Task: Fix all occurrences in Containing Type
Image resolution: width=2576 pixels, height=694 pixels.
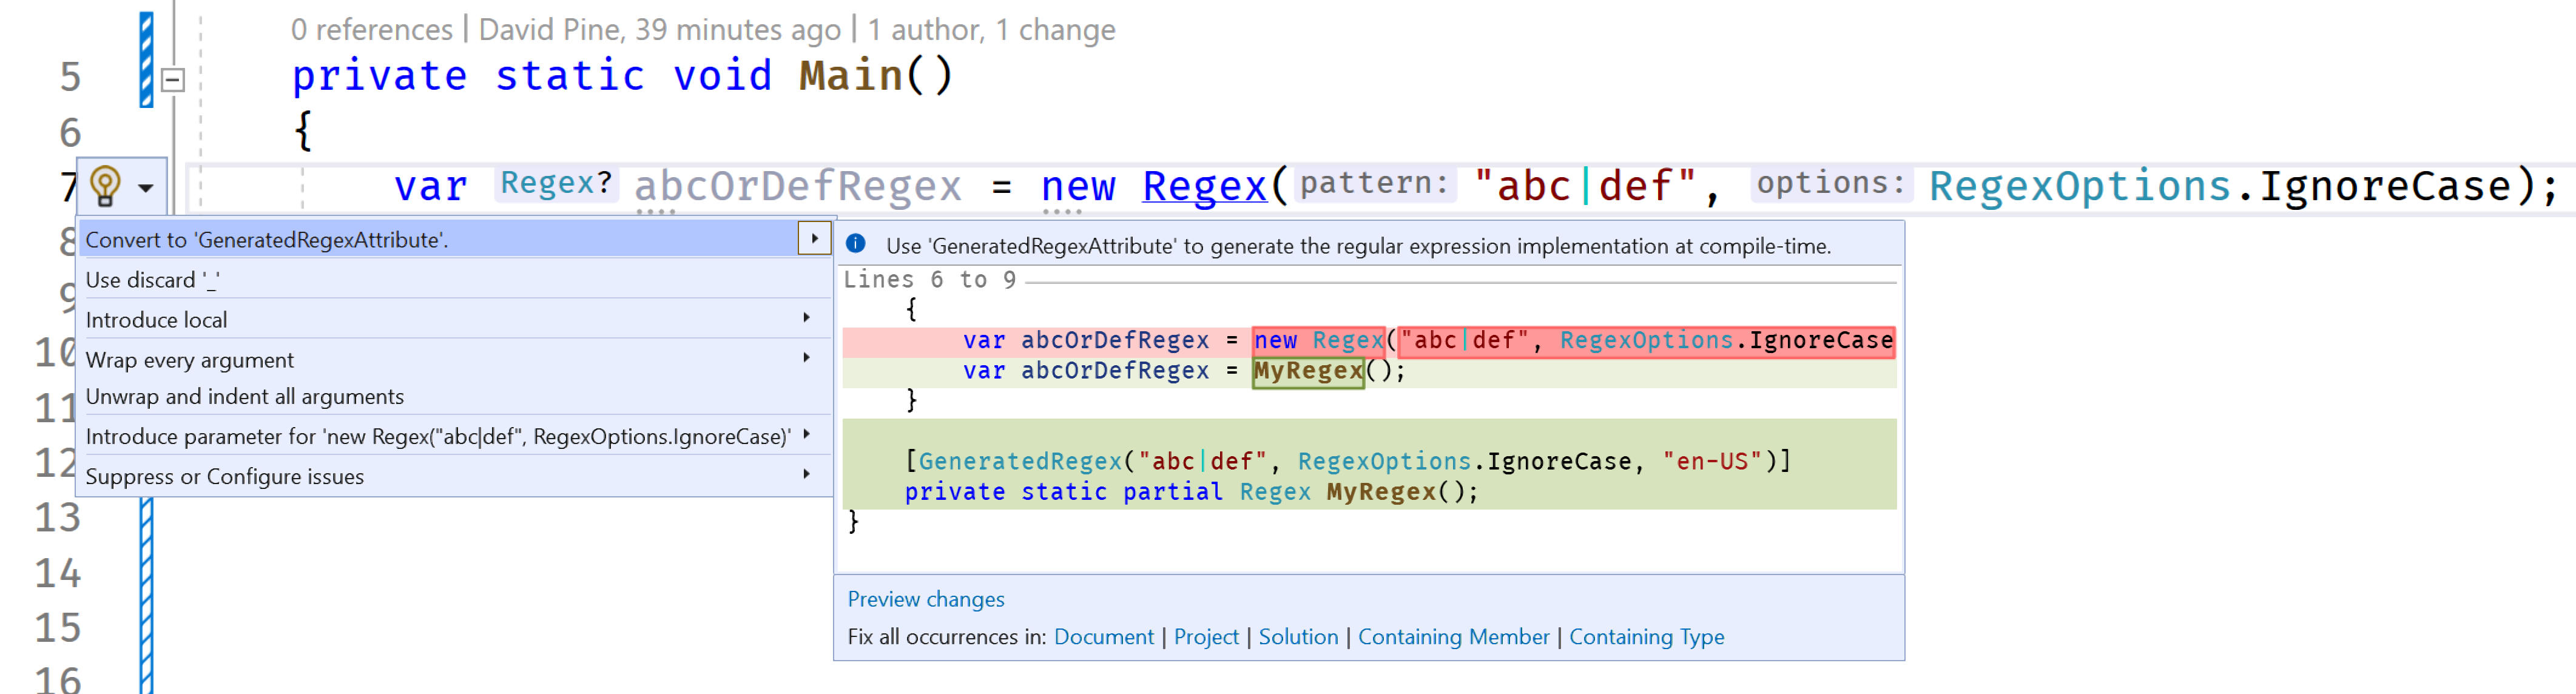Action: pyautogui.click(x=1646, y=637)
